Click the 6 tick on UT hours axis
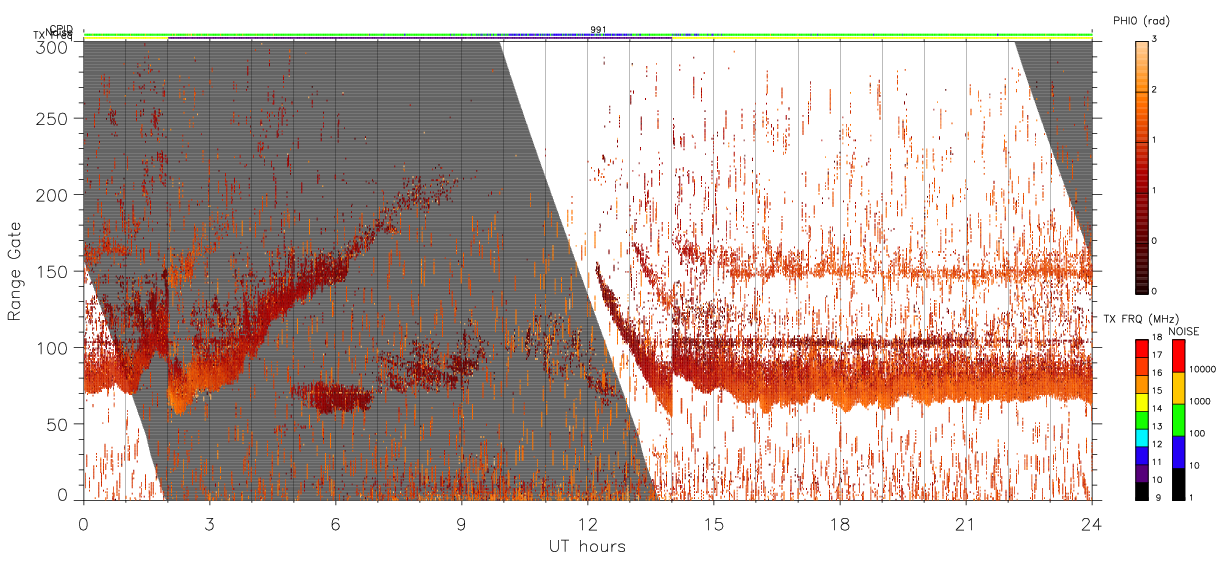 point(335,523)
